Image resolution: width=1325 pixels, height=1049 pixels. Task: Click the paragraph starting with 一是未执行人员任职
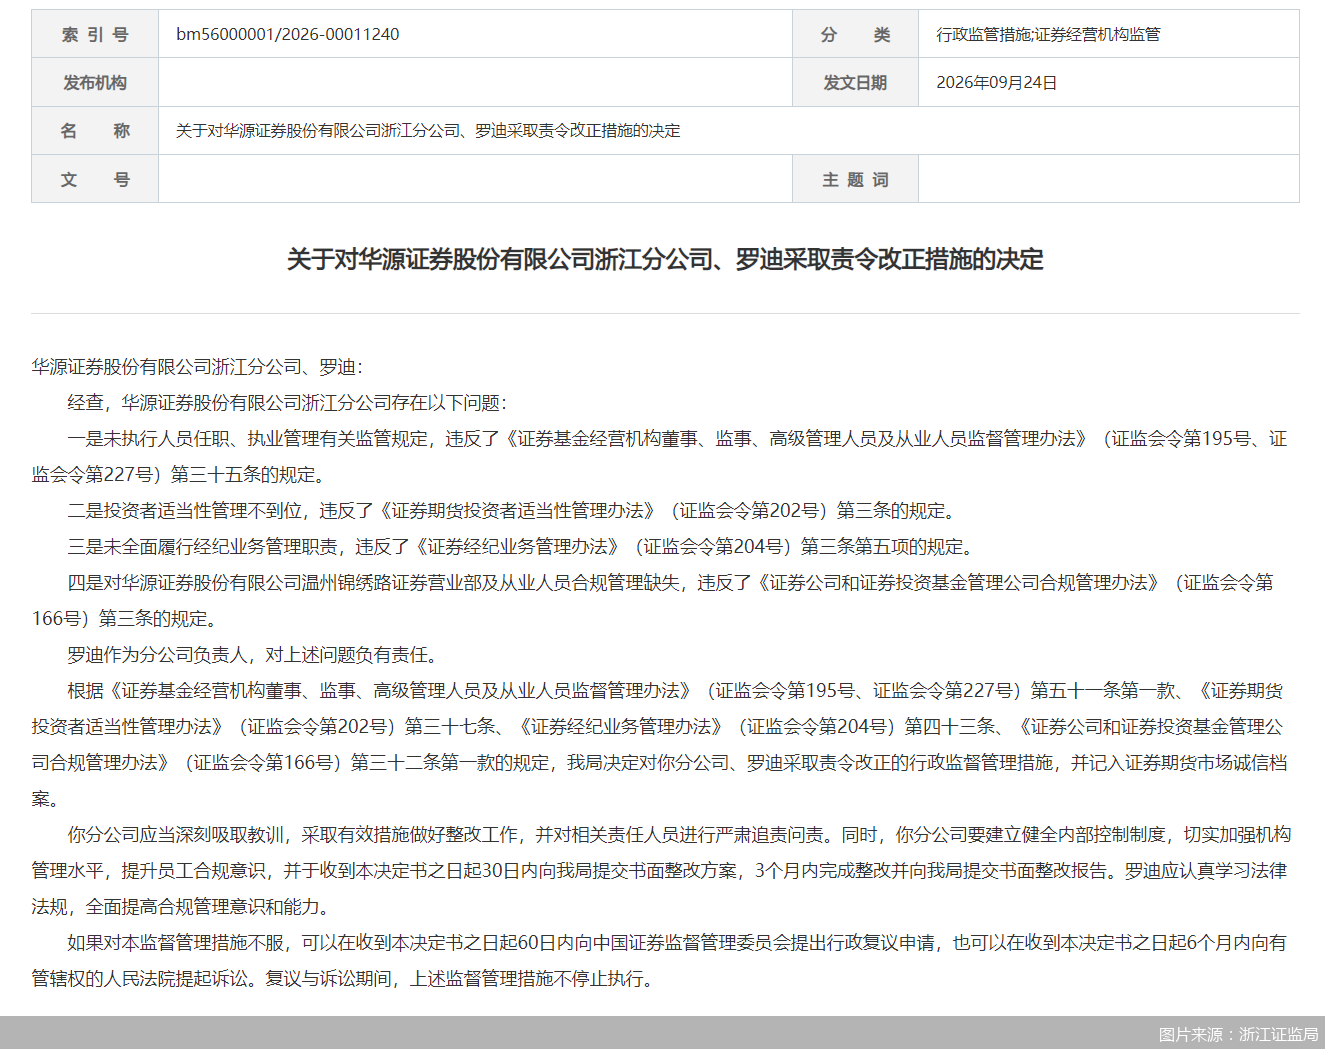click(x=660, y=457)
